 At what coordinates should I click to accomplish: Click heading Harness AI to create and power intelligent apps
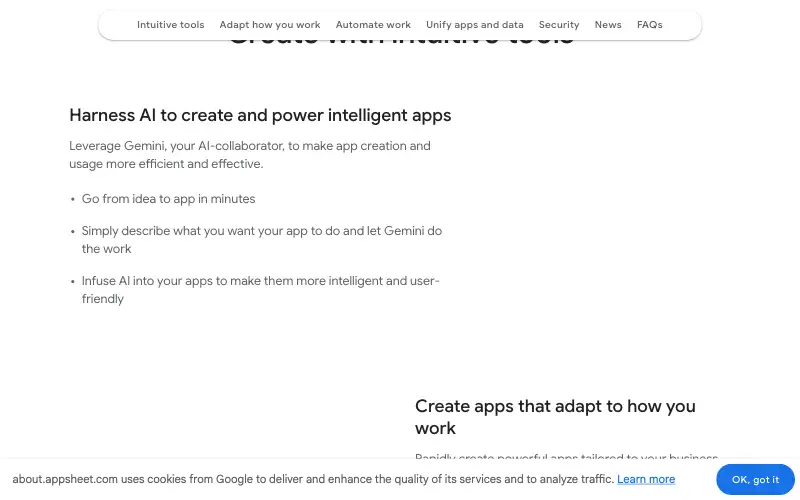[x=260, y=115]
